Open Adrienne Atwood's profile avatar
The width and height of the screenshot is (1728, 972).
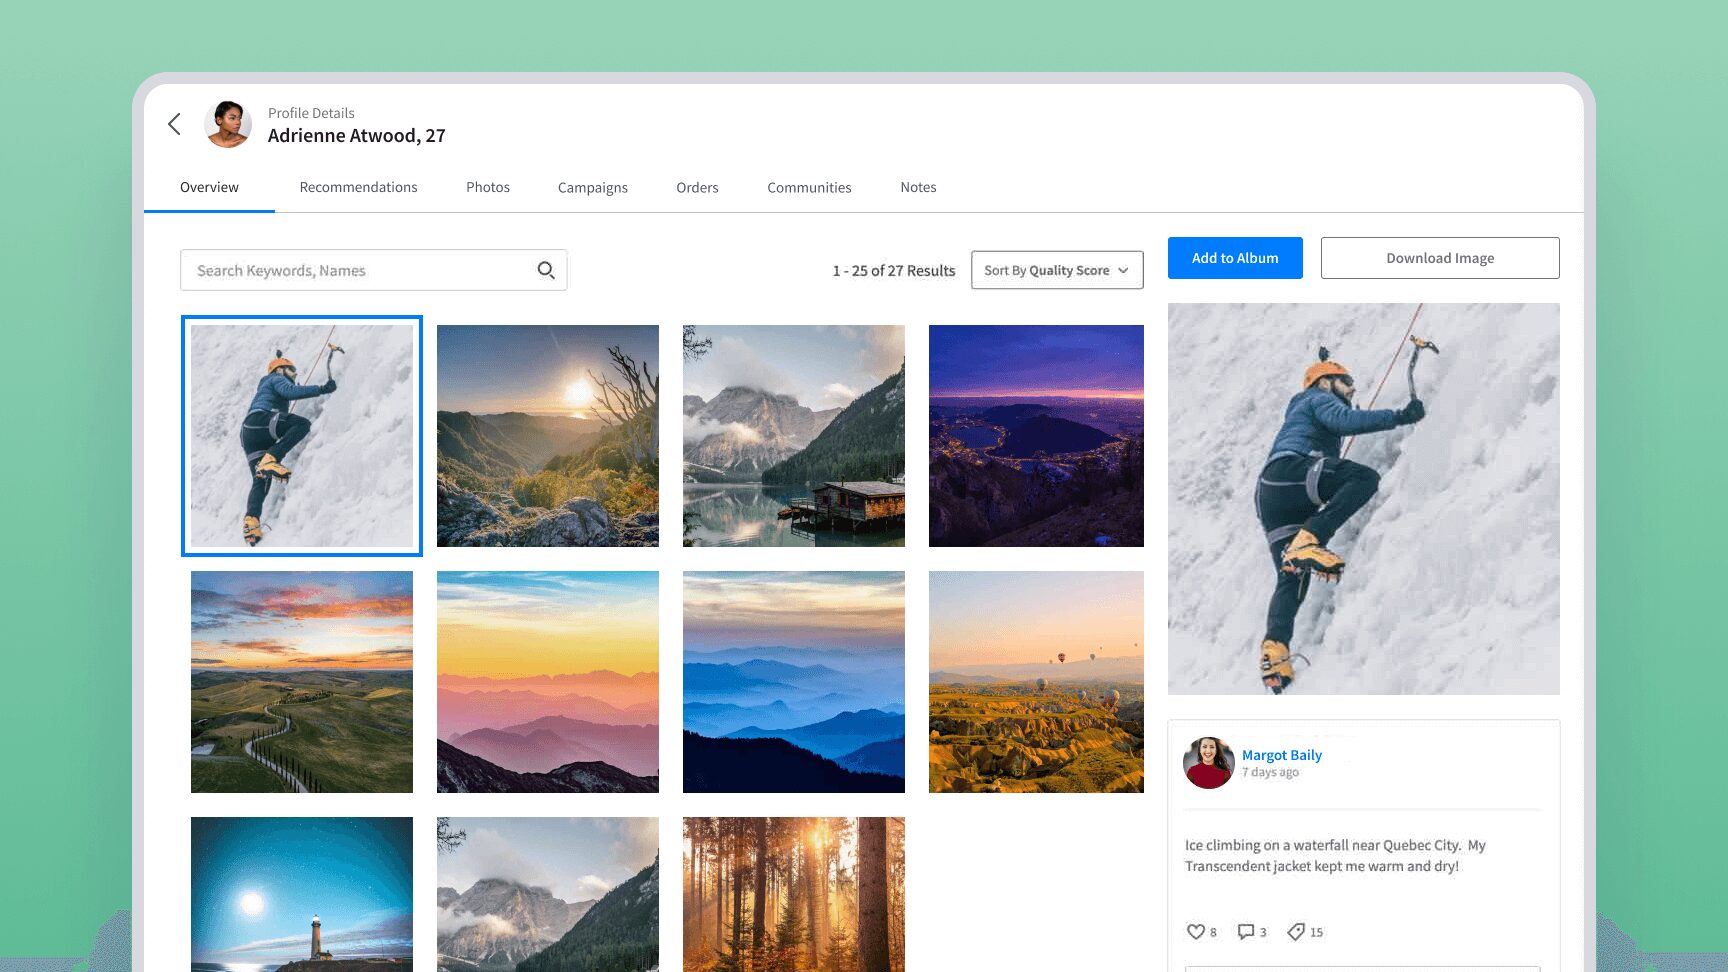228,124
